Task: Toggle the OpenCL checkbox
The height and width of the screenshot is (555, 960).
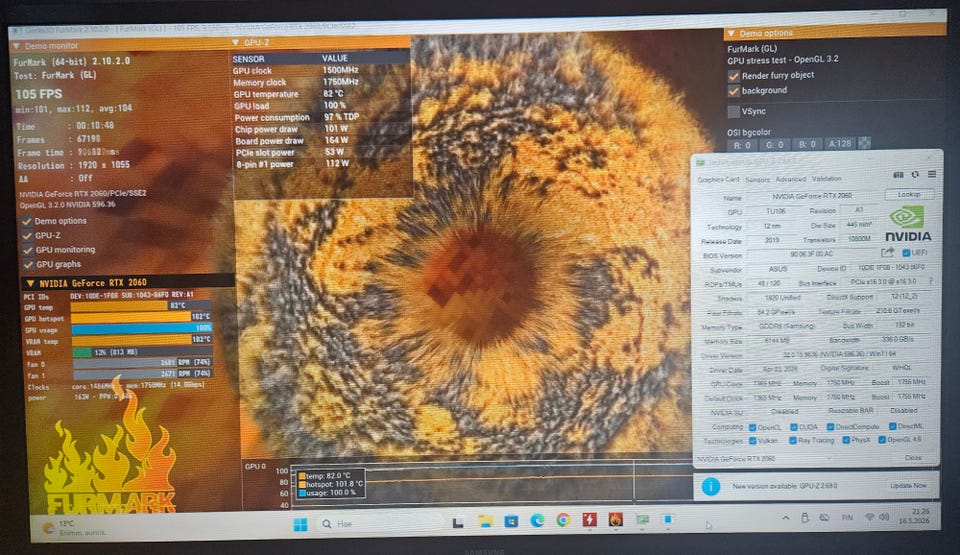Action: click(x=752, y=428)
